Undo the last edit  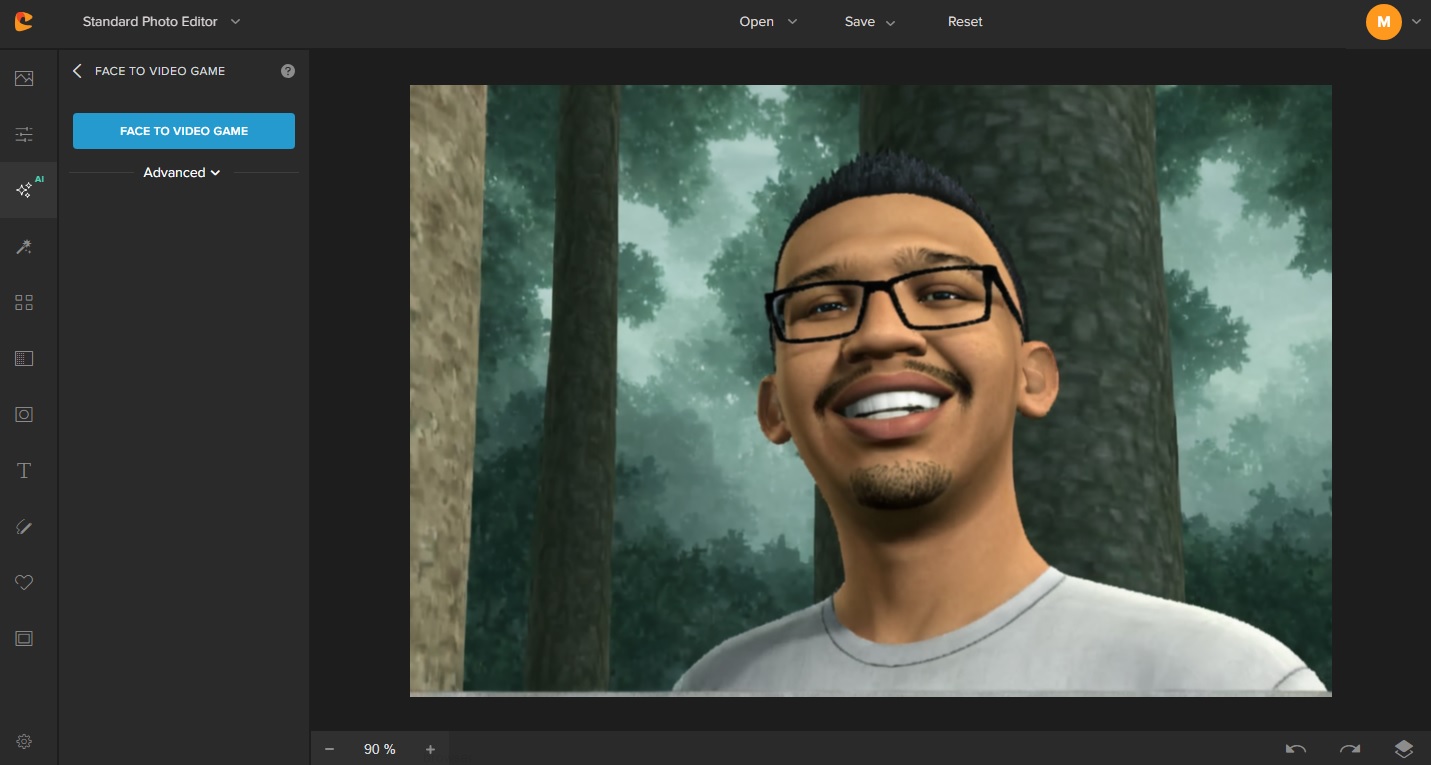tap(1295, 749)
